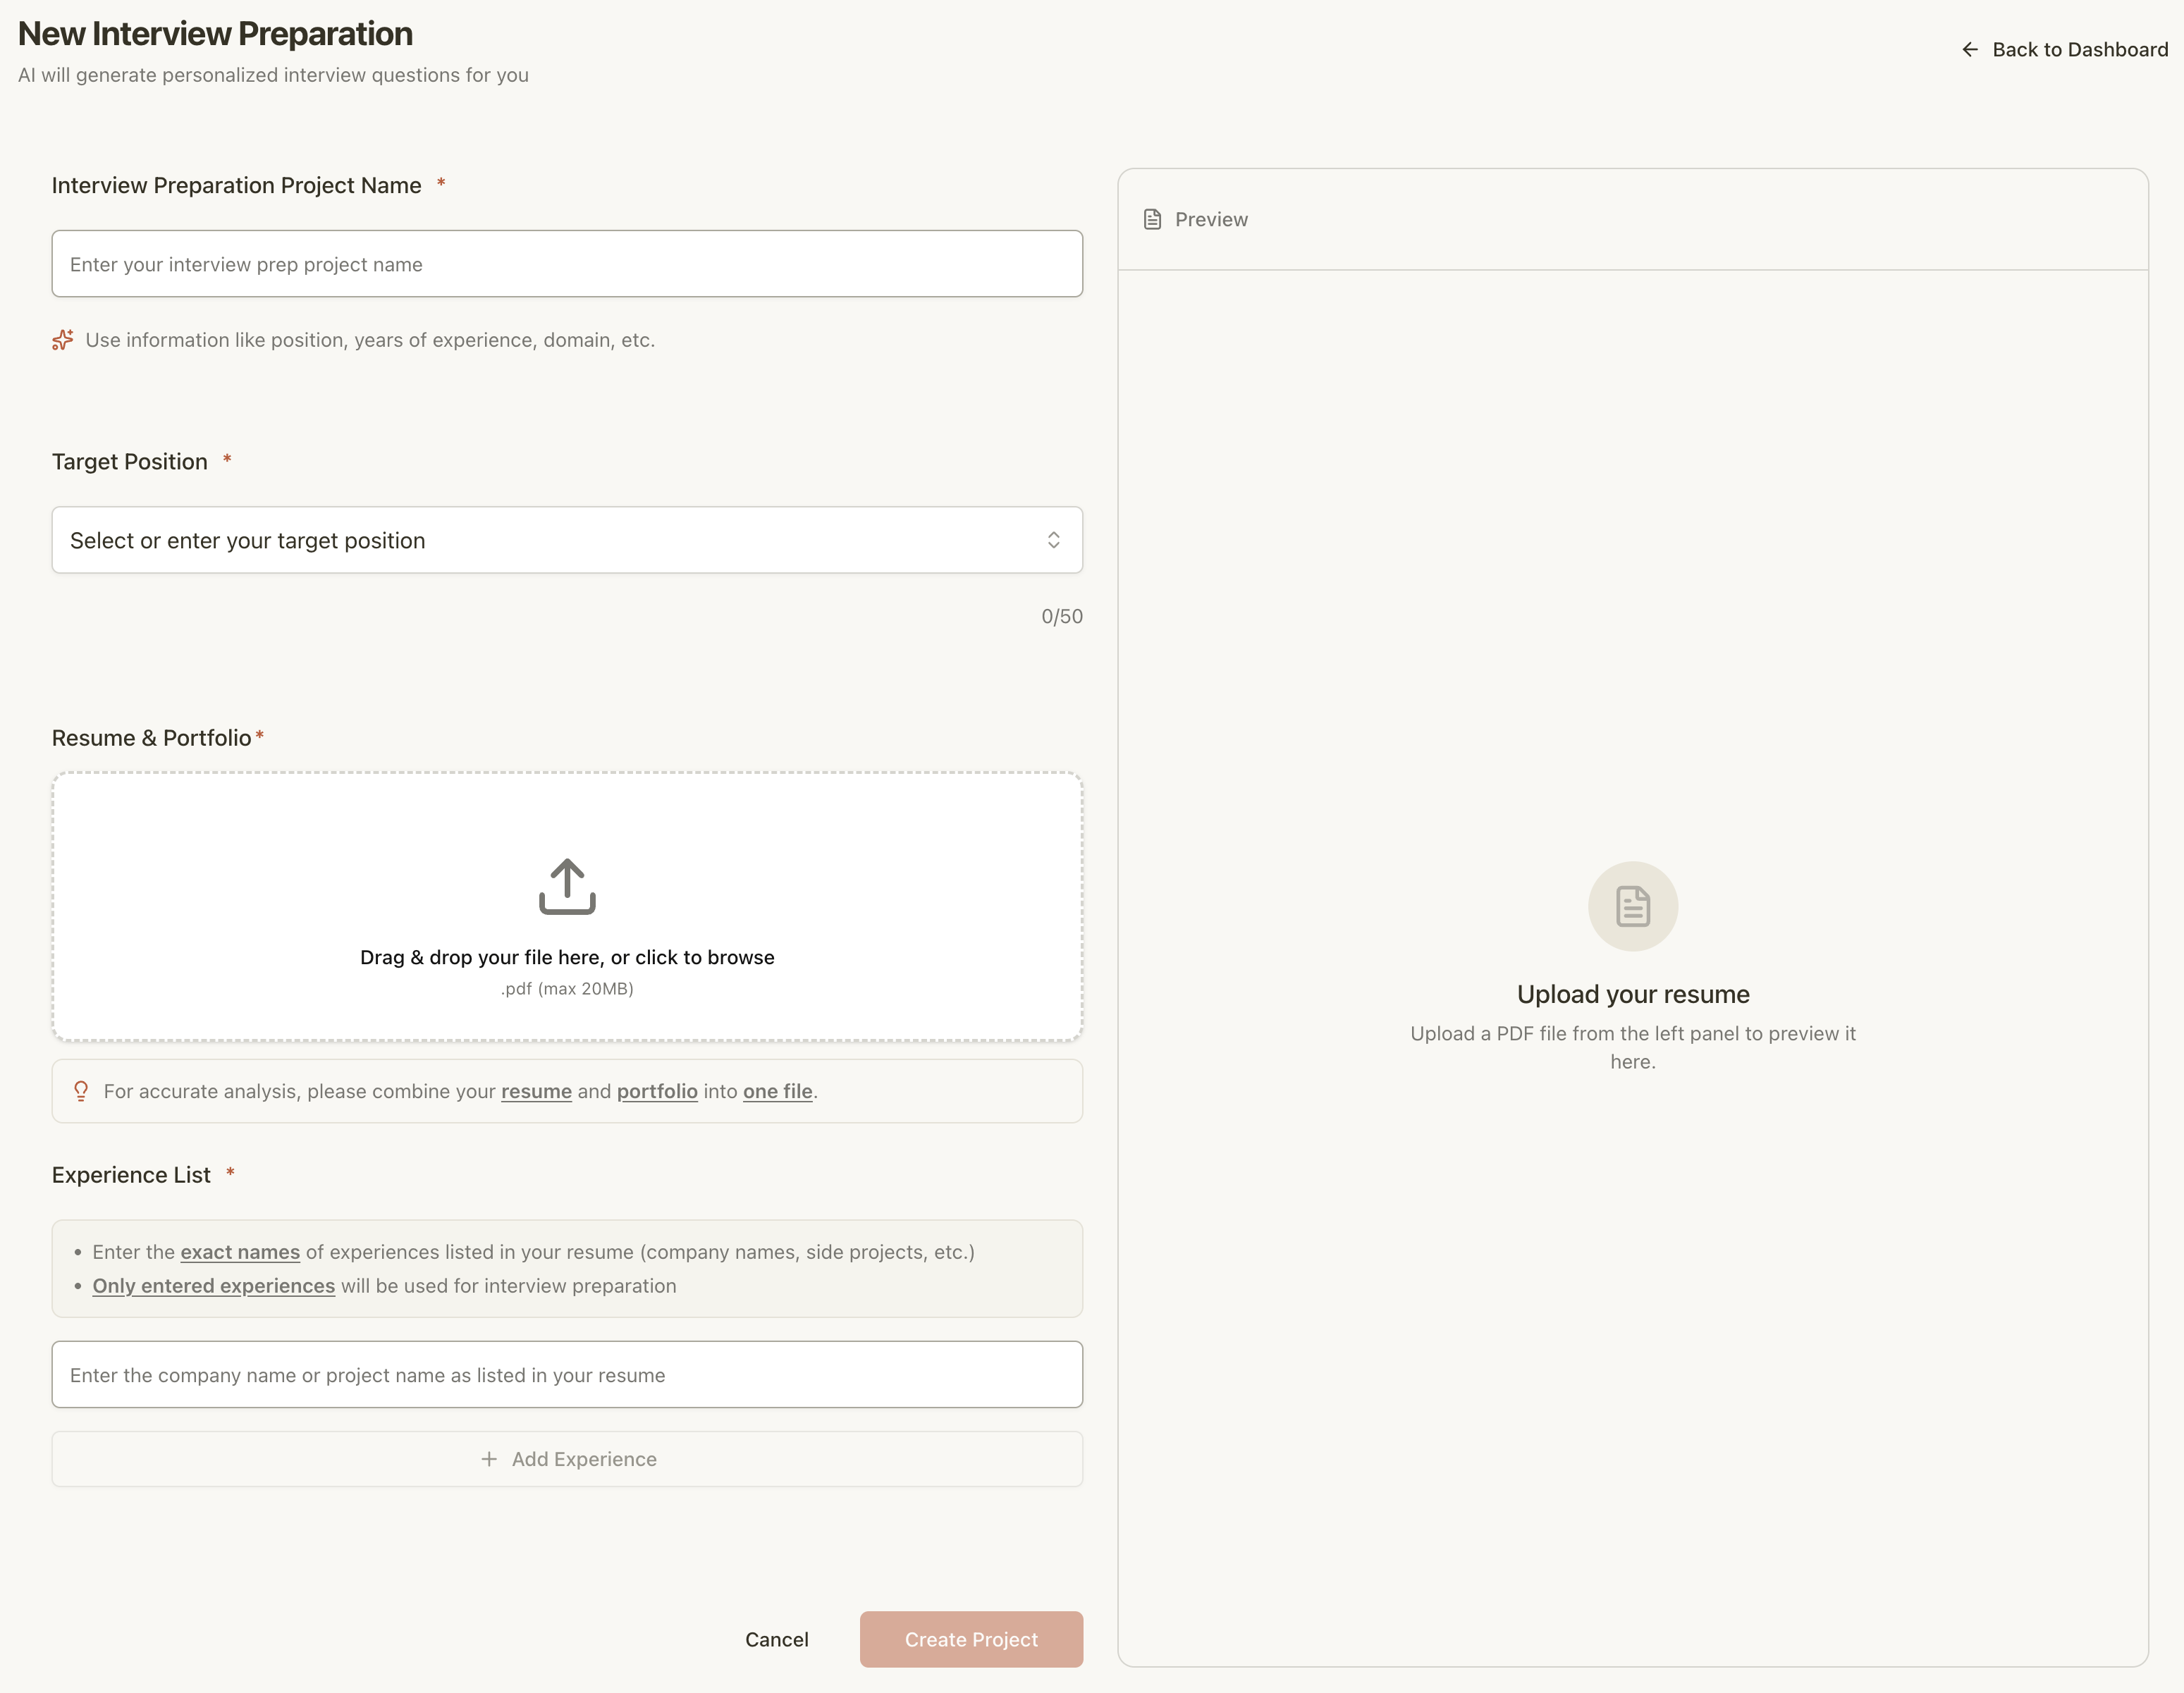Navigate to Back to Dashboard
The image size is (2184, 1693).
[2080, 49]
